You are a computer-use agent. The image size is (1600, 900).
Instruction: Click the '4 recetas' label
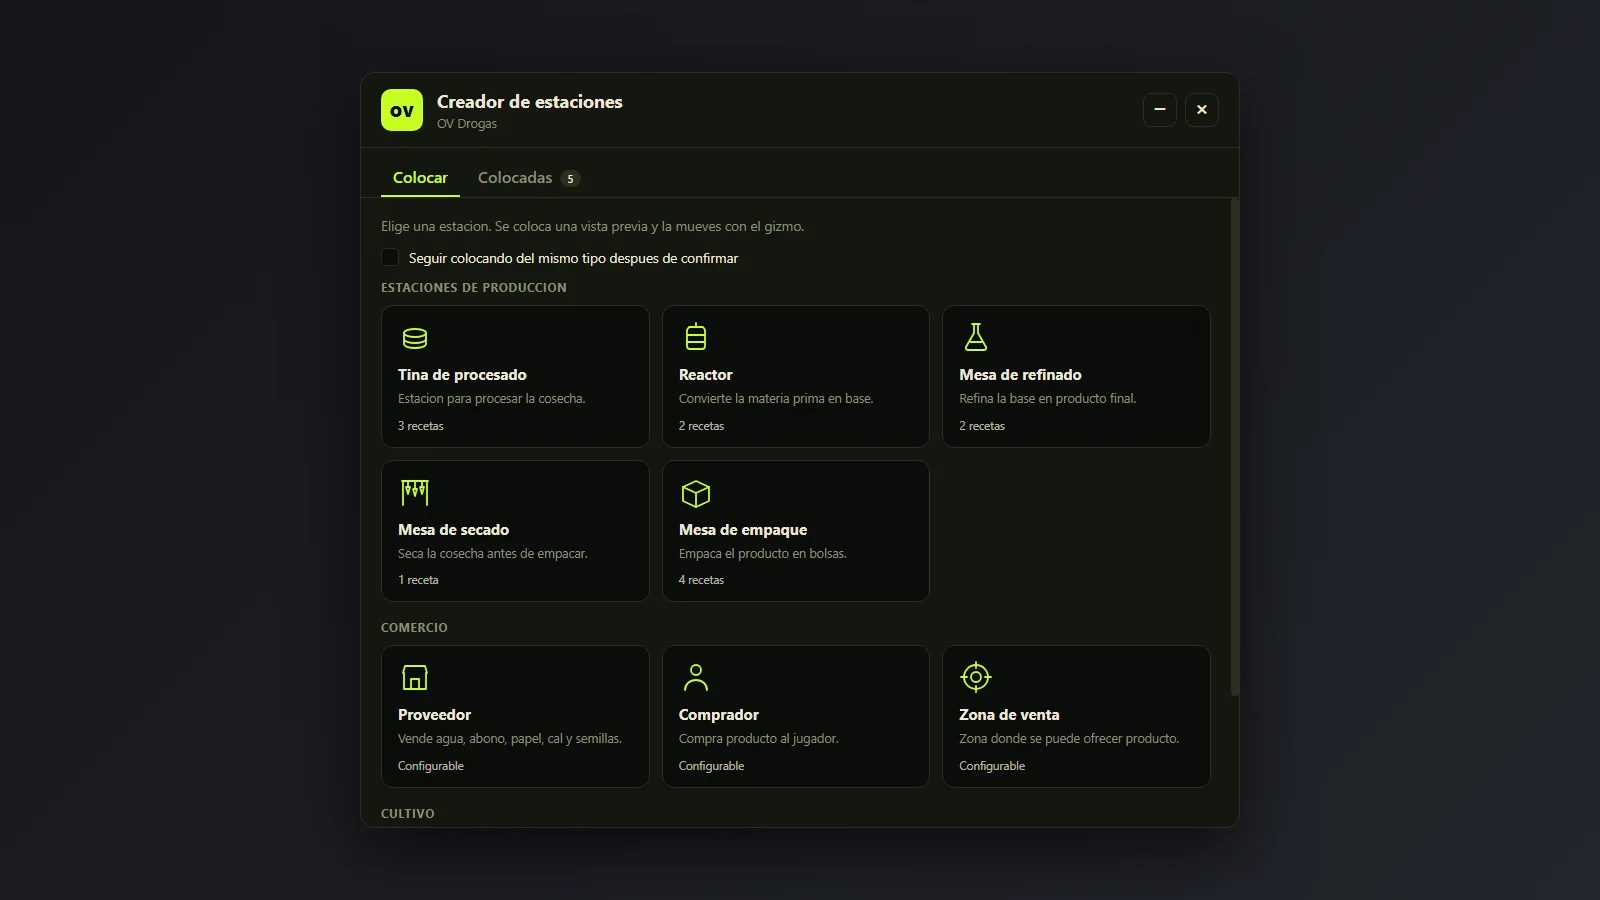(x=701, y=580)
